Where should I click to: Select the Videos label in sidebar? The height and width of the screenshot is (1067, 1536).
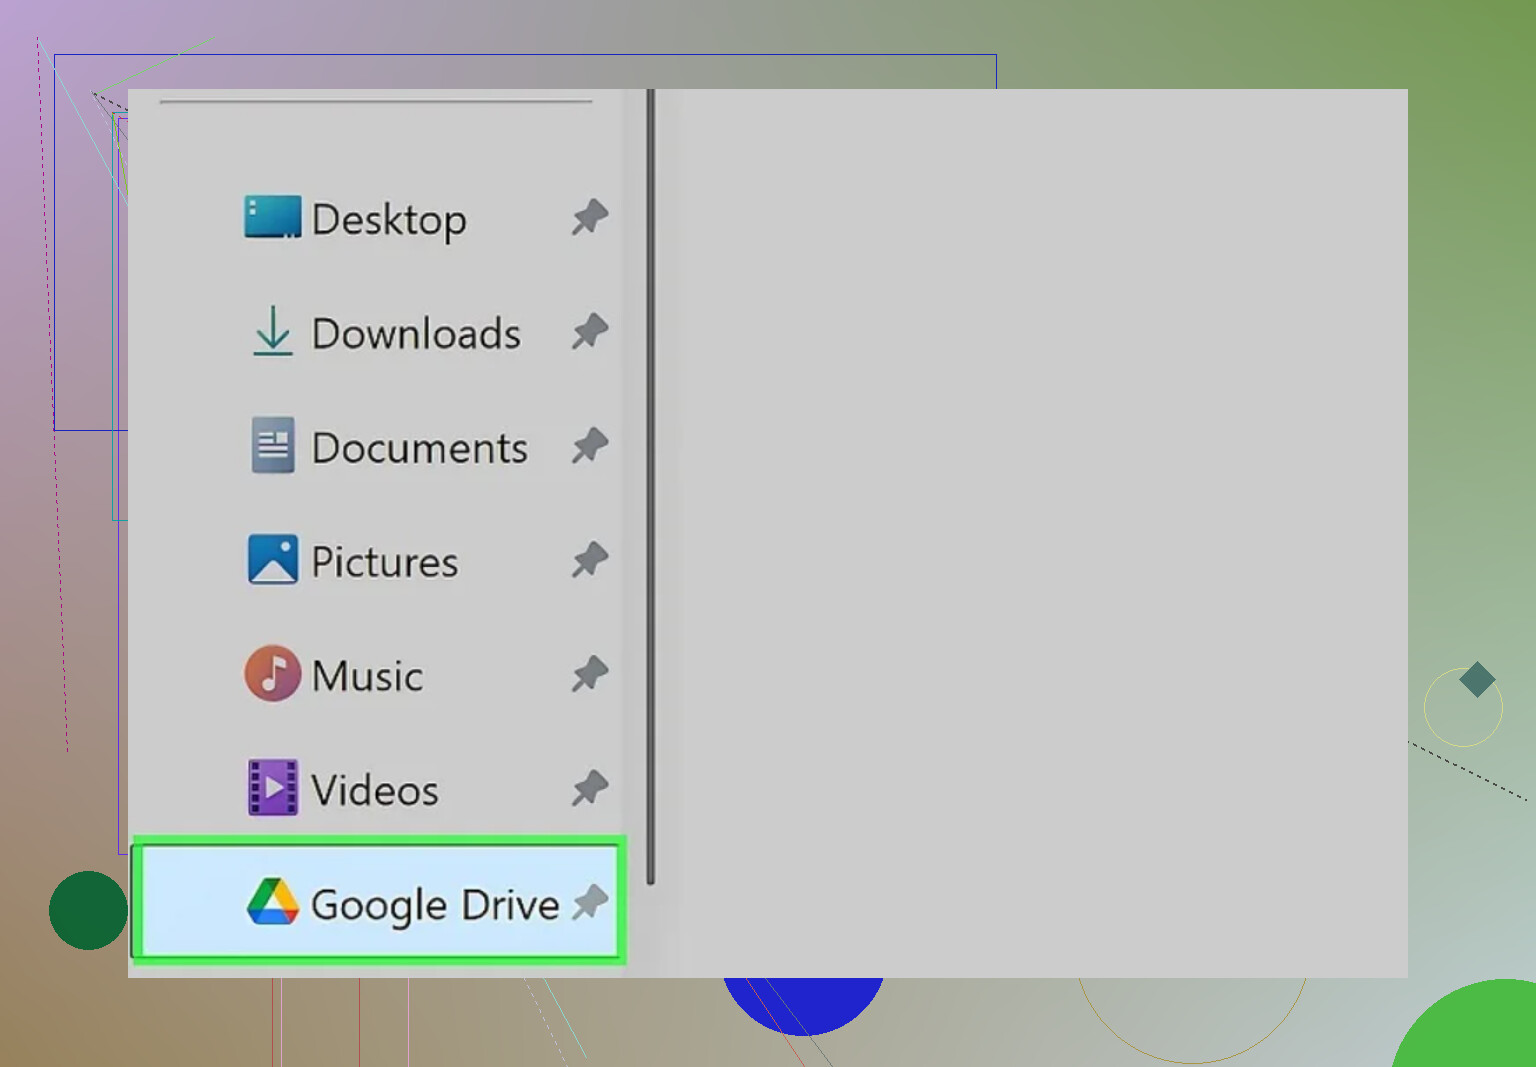(375, 790)
